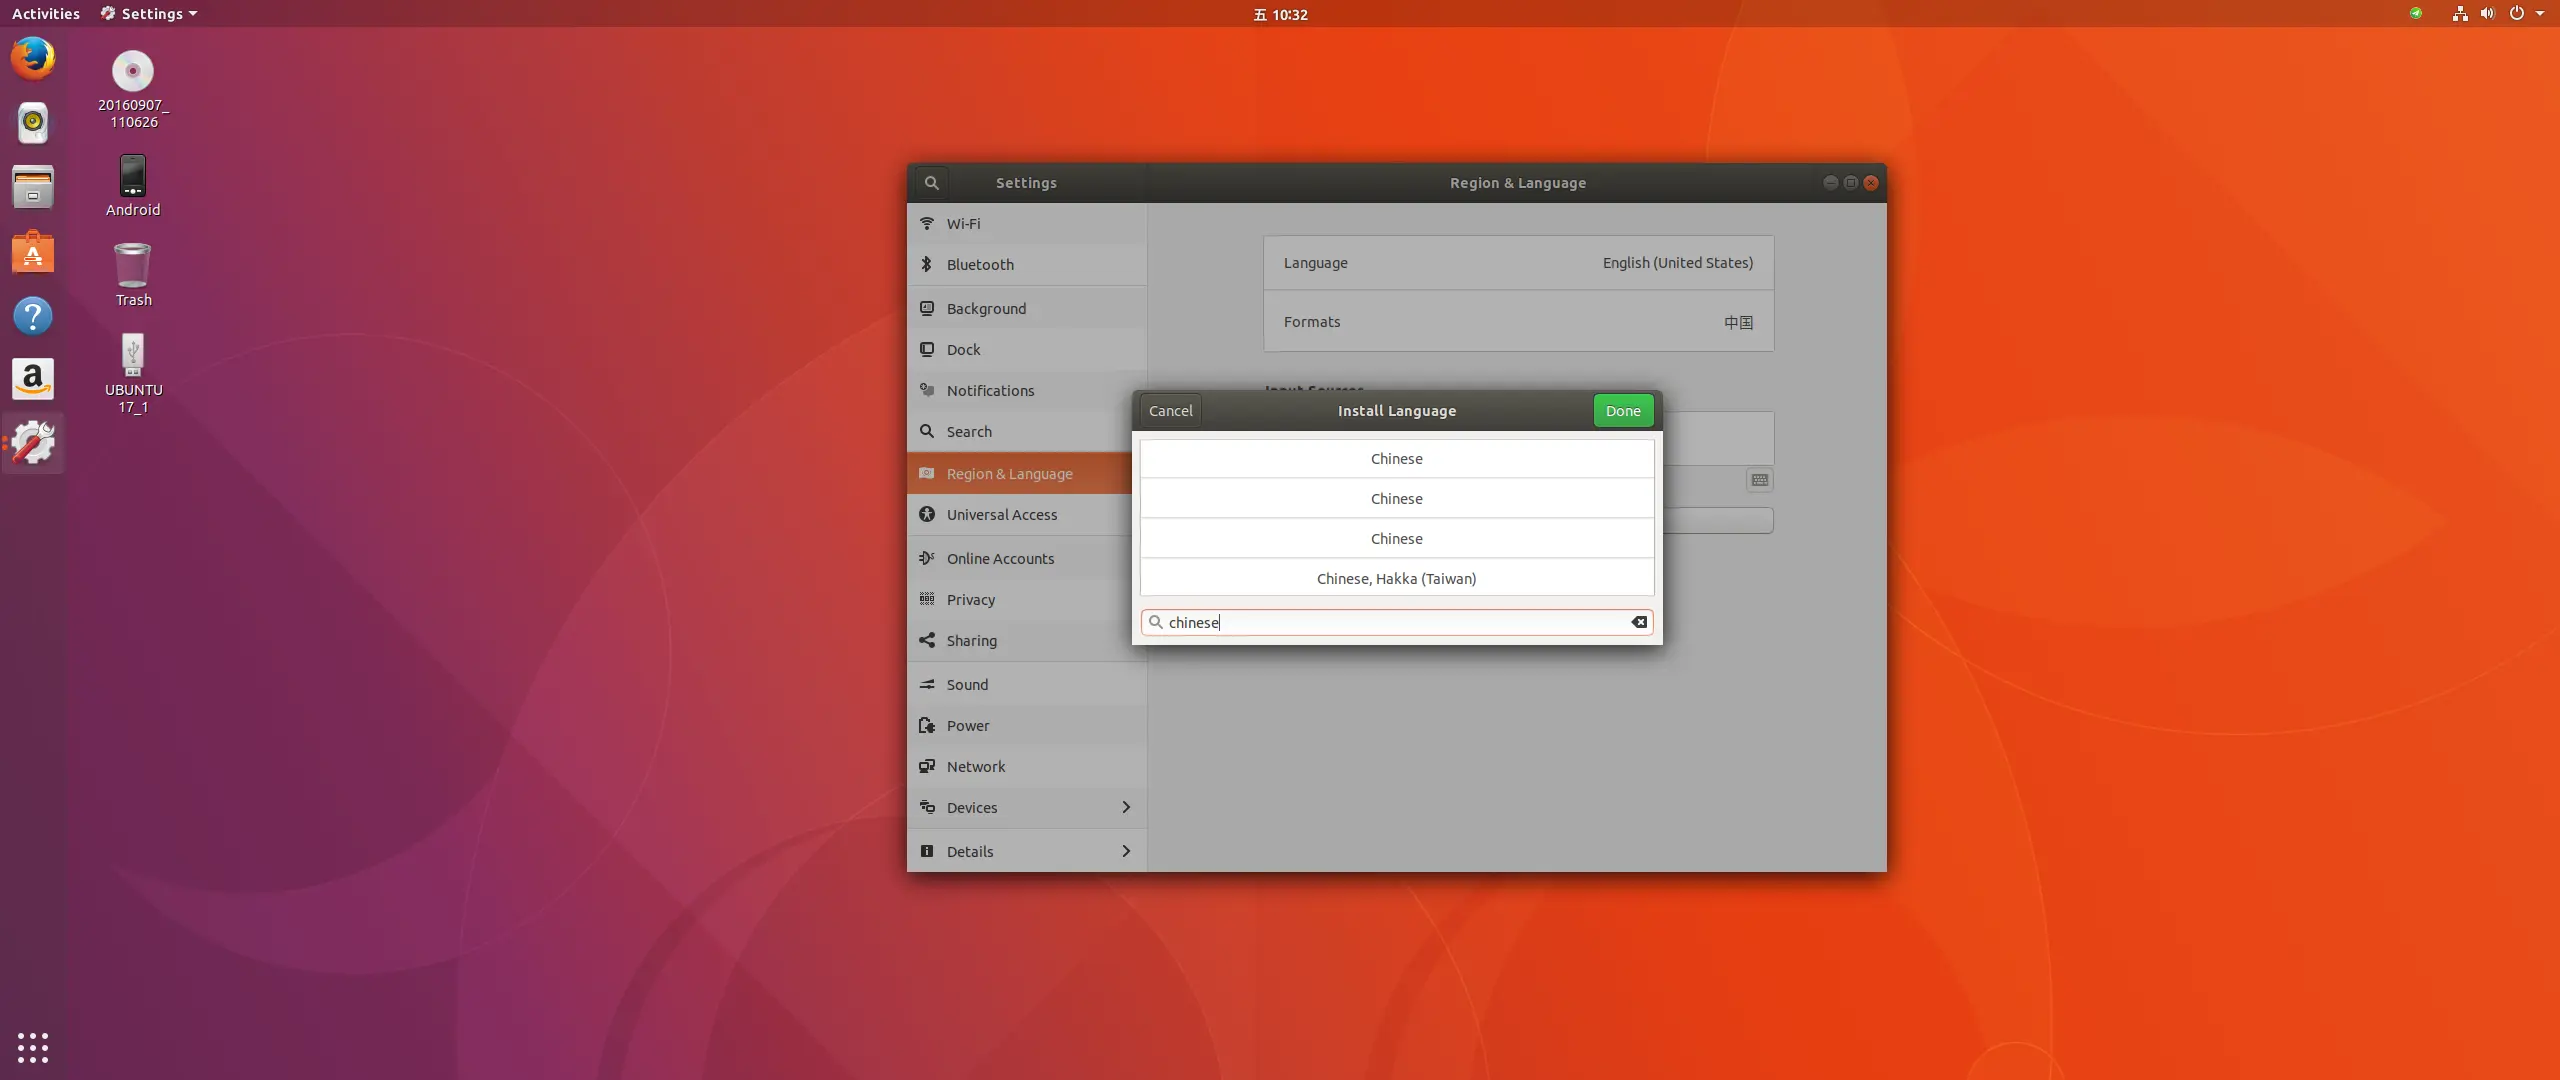
Task: Select the Wi-Fi settings icon in sidebar
Action: [x=926, y=224]
